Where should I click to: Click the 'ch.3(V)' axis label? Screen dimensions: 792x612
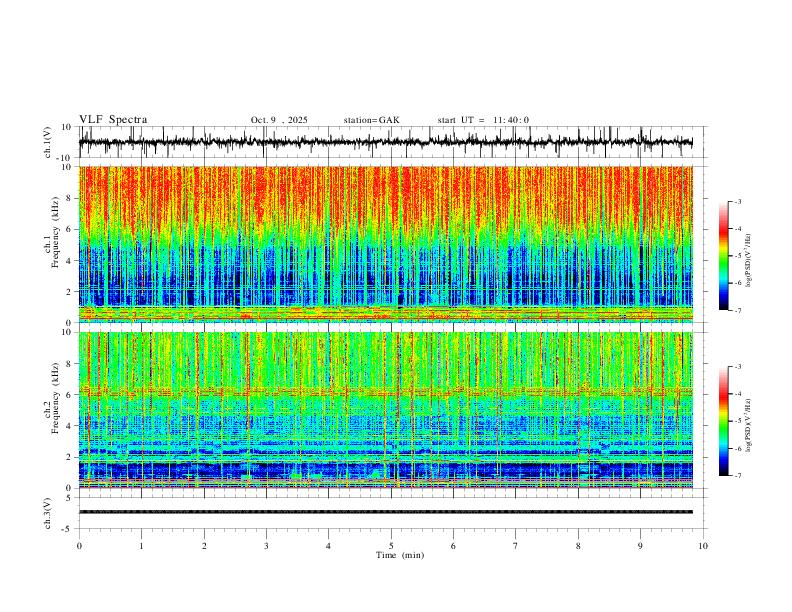[x=48, y=513]
